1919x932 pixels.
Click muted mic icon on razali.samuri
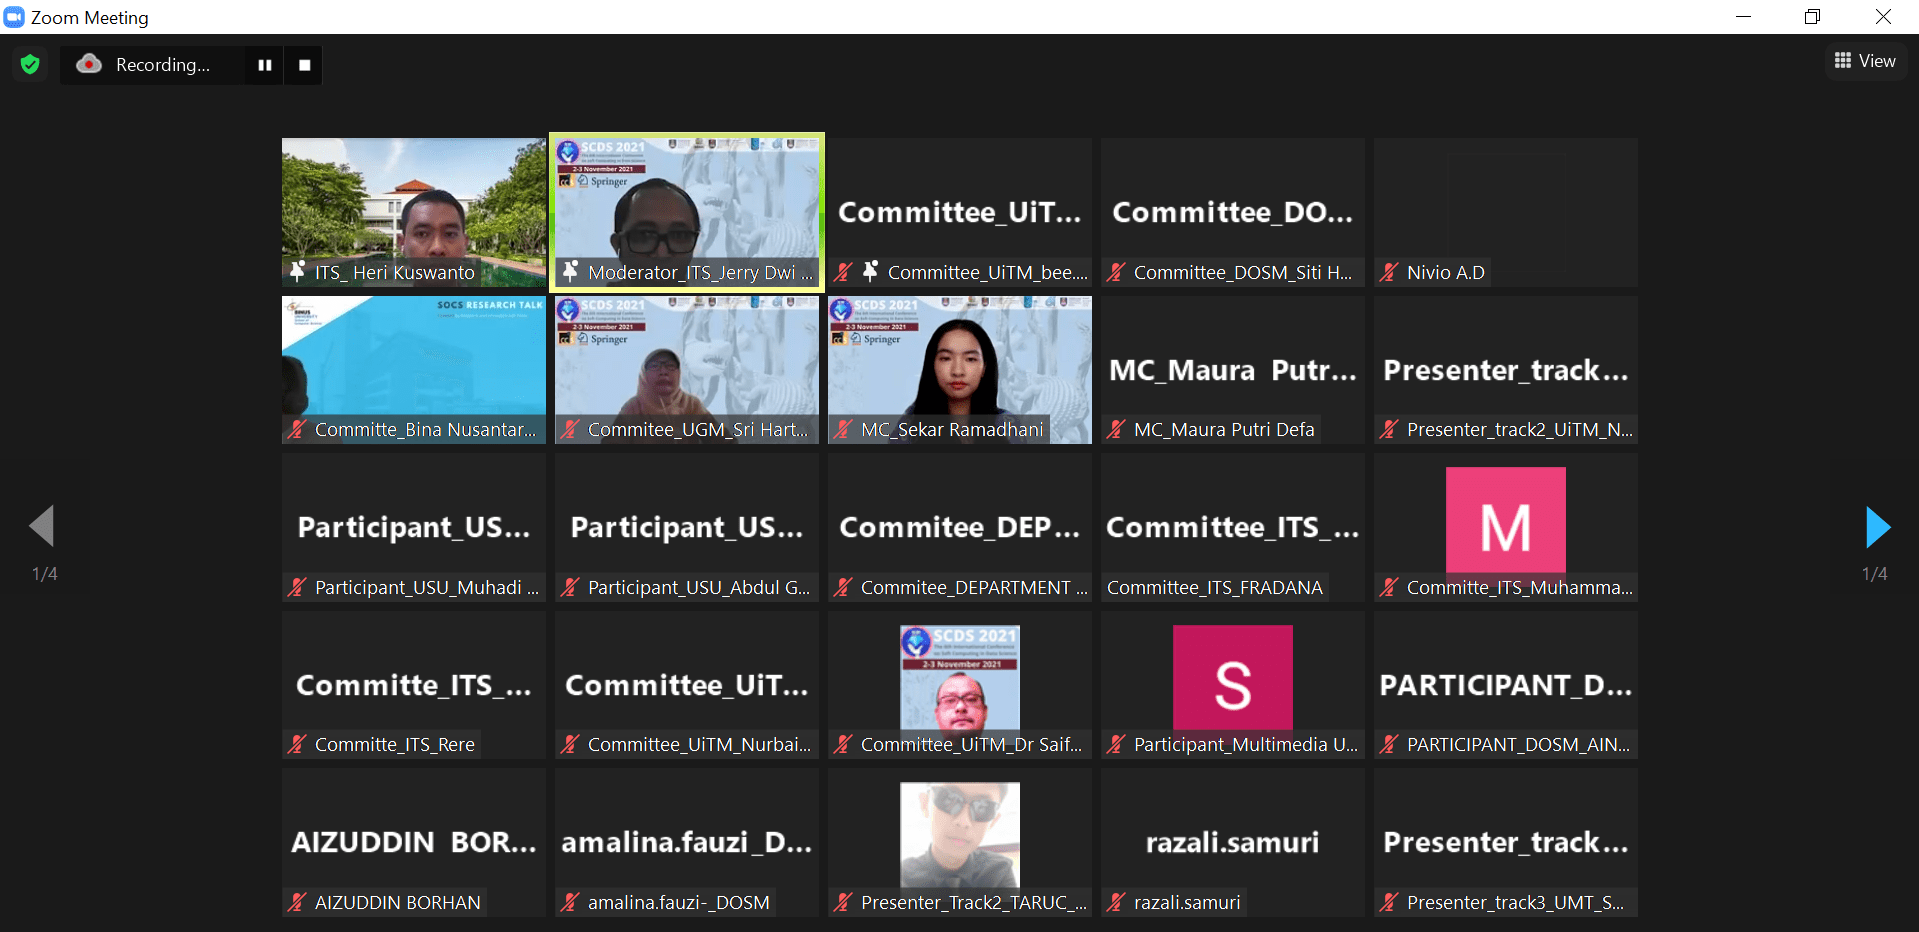click(1116, 903)
